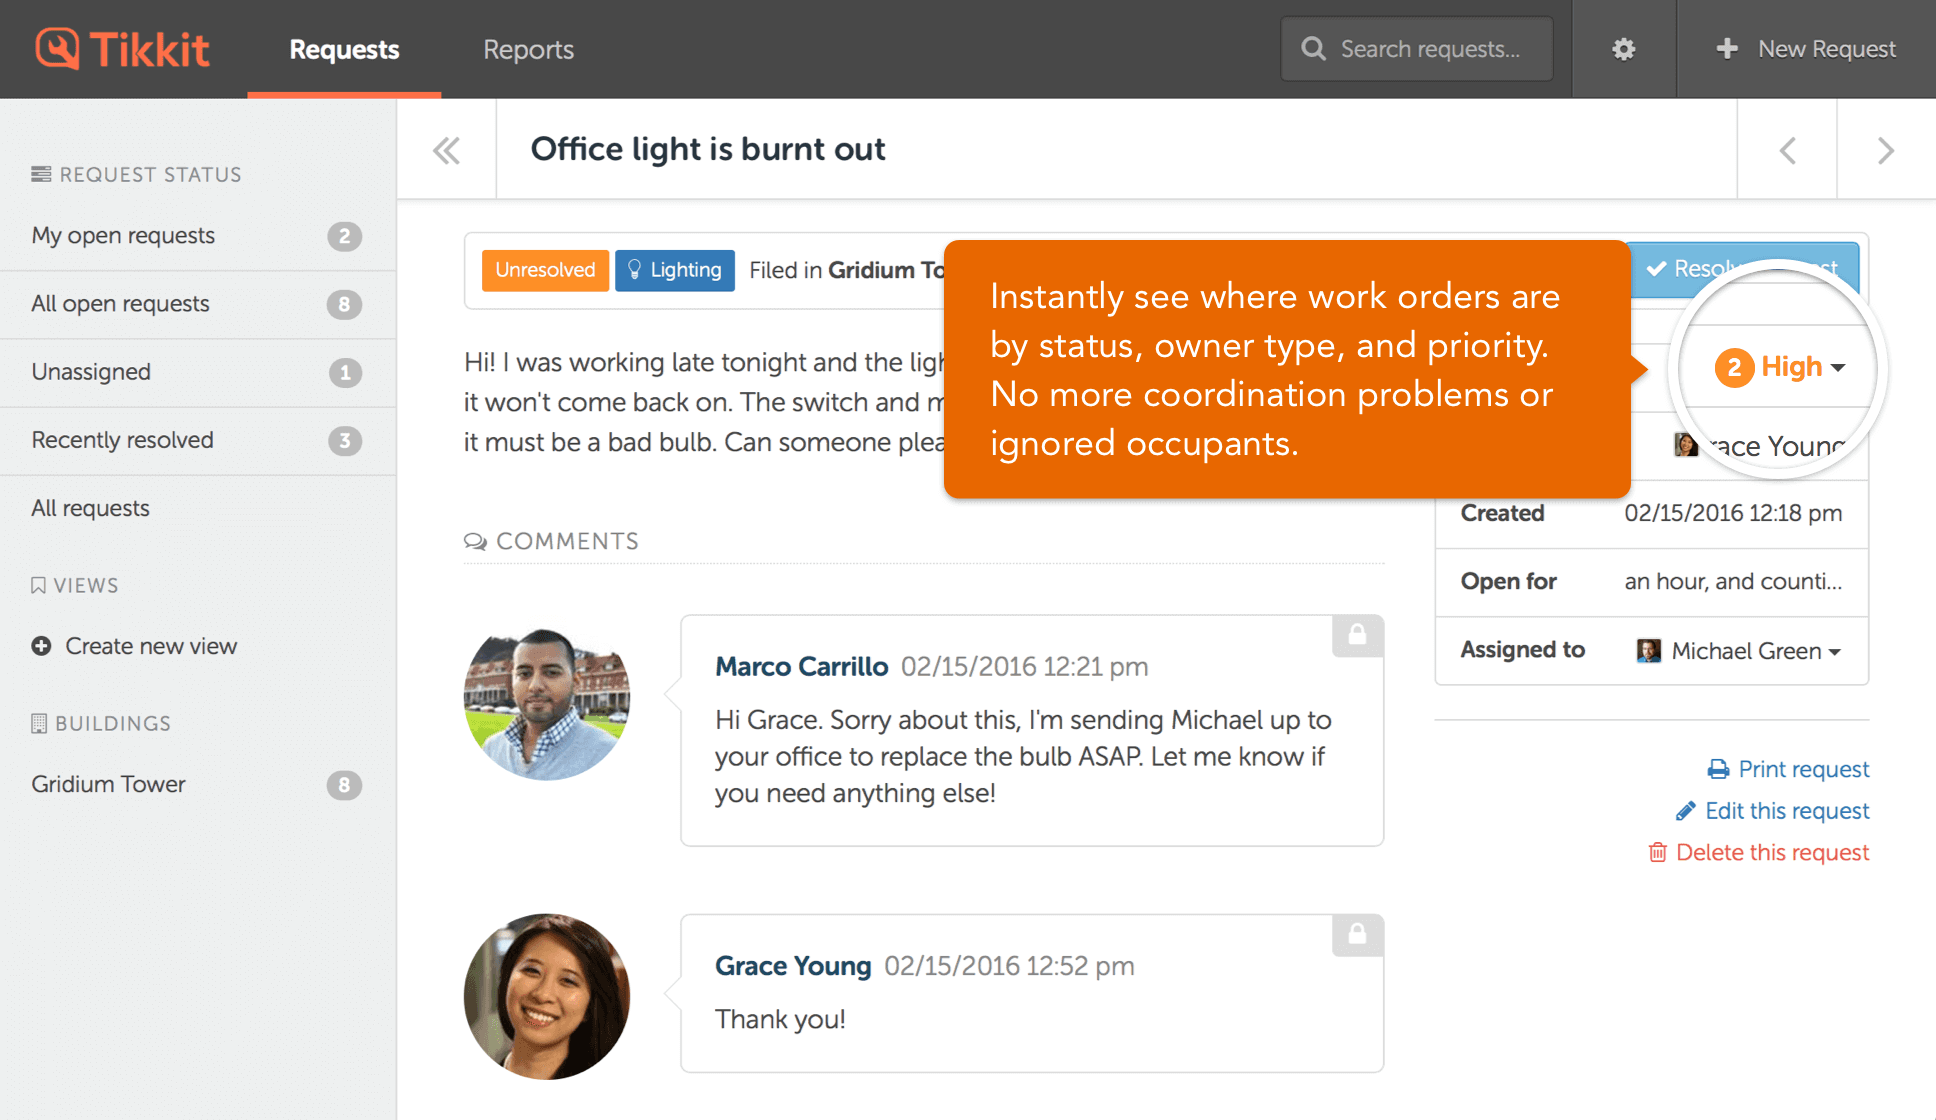
Task: Click Grace Young's avatar photo
Action: pyautogui.click(x=547, y=996)
